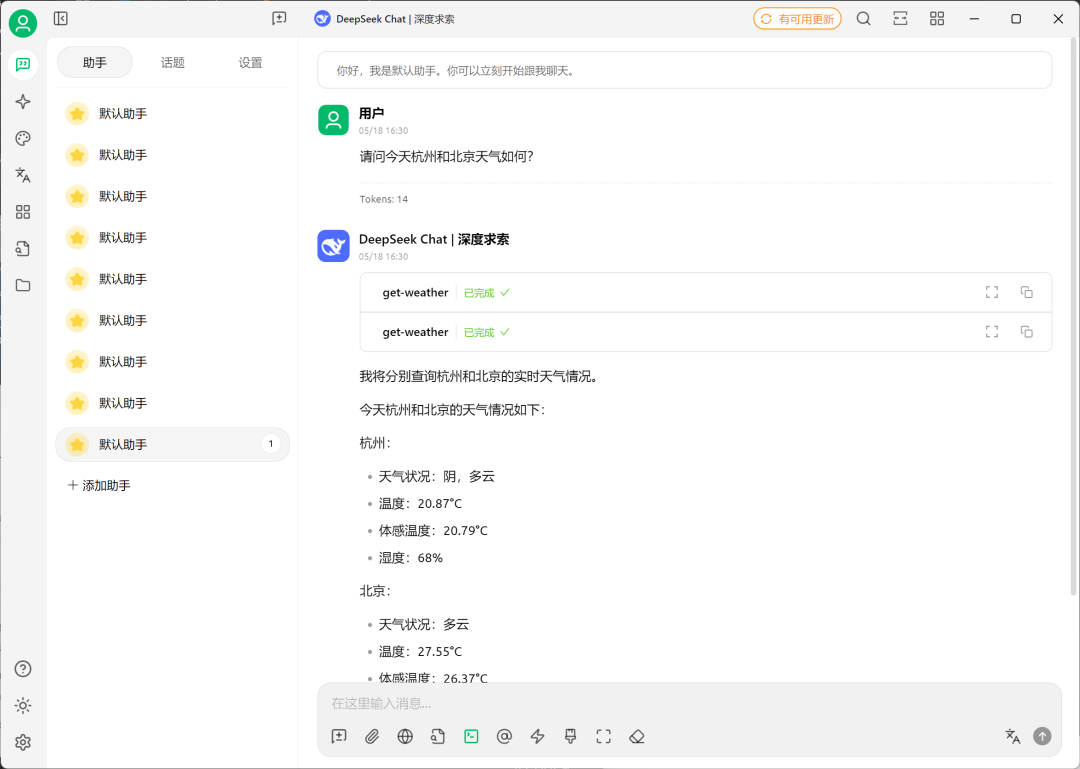Click the 你好，我是默认助手 prompt banner

(685, 70)
